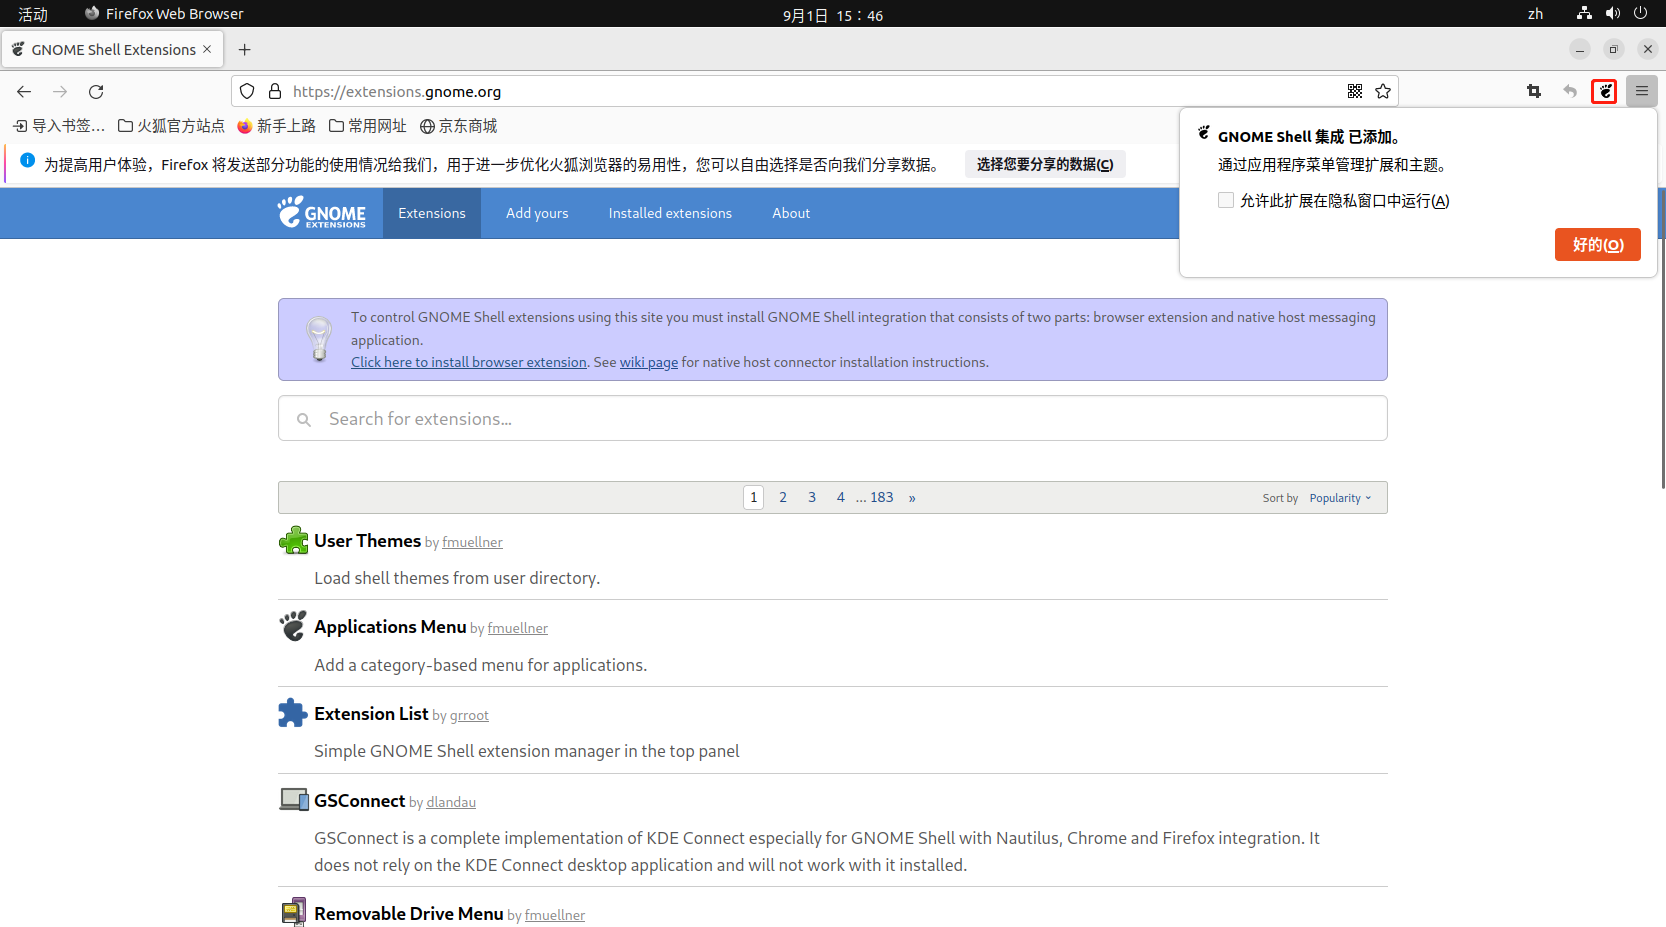Open the clock showing 9月1日 15:46
Image resolution: width=1666 pixels, height=927 pixels.
pyautogui.click(x=833, y=15)
